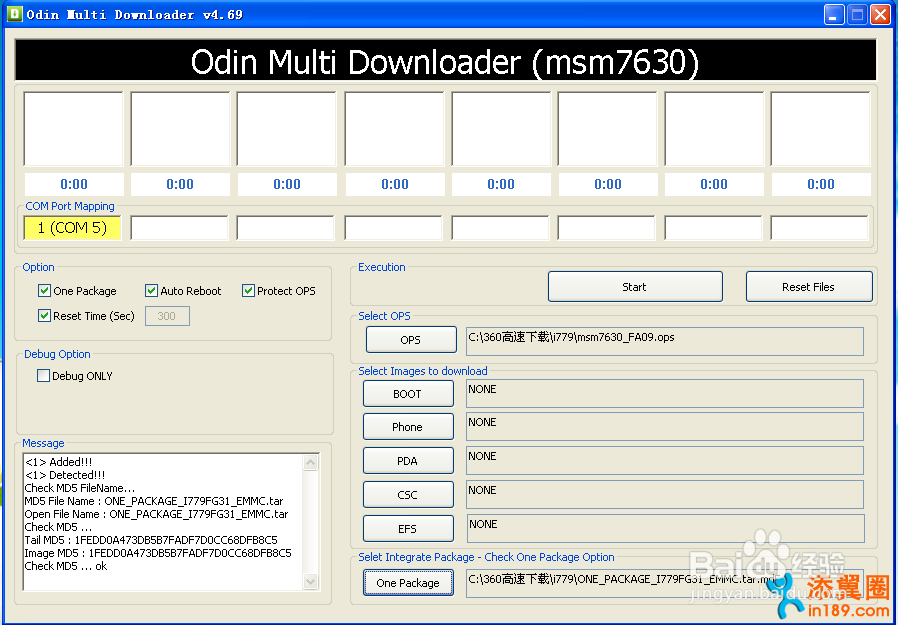This screenshot has width=898, height=625.
Task: Click the 'MD5 File Name' log line
Action: (154, 501)
